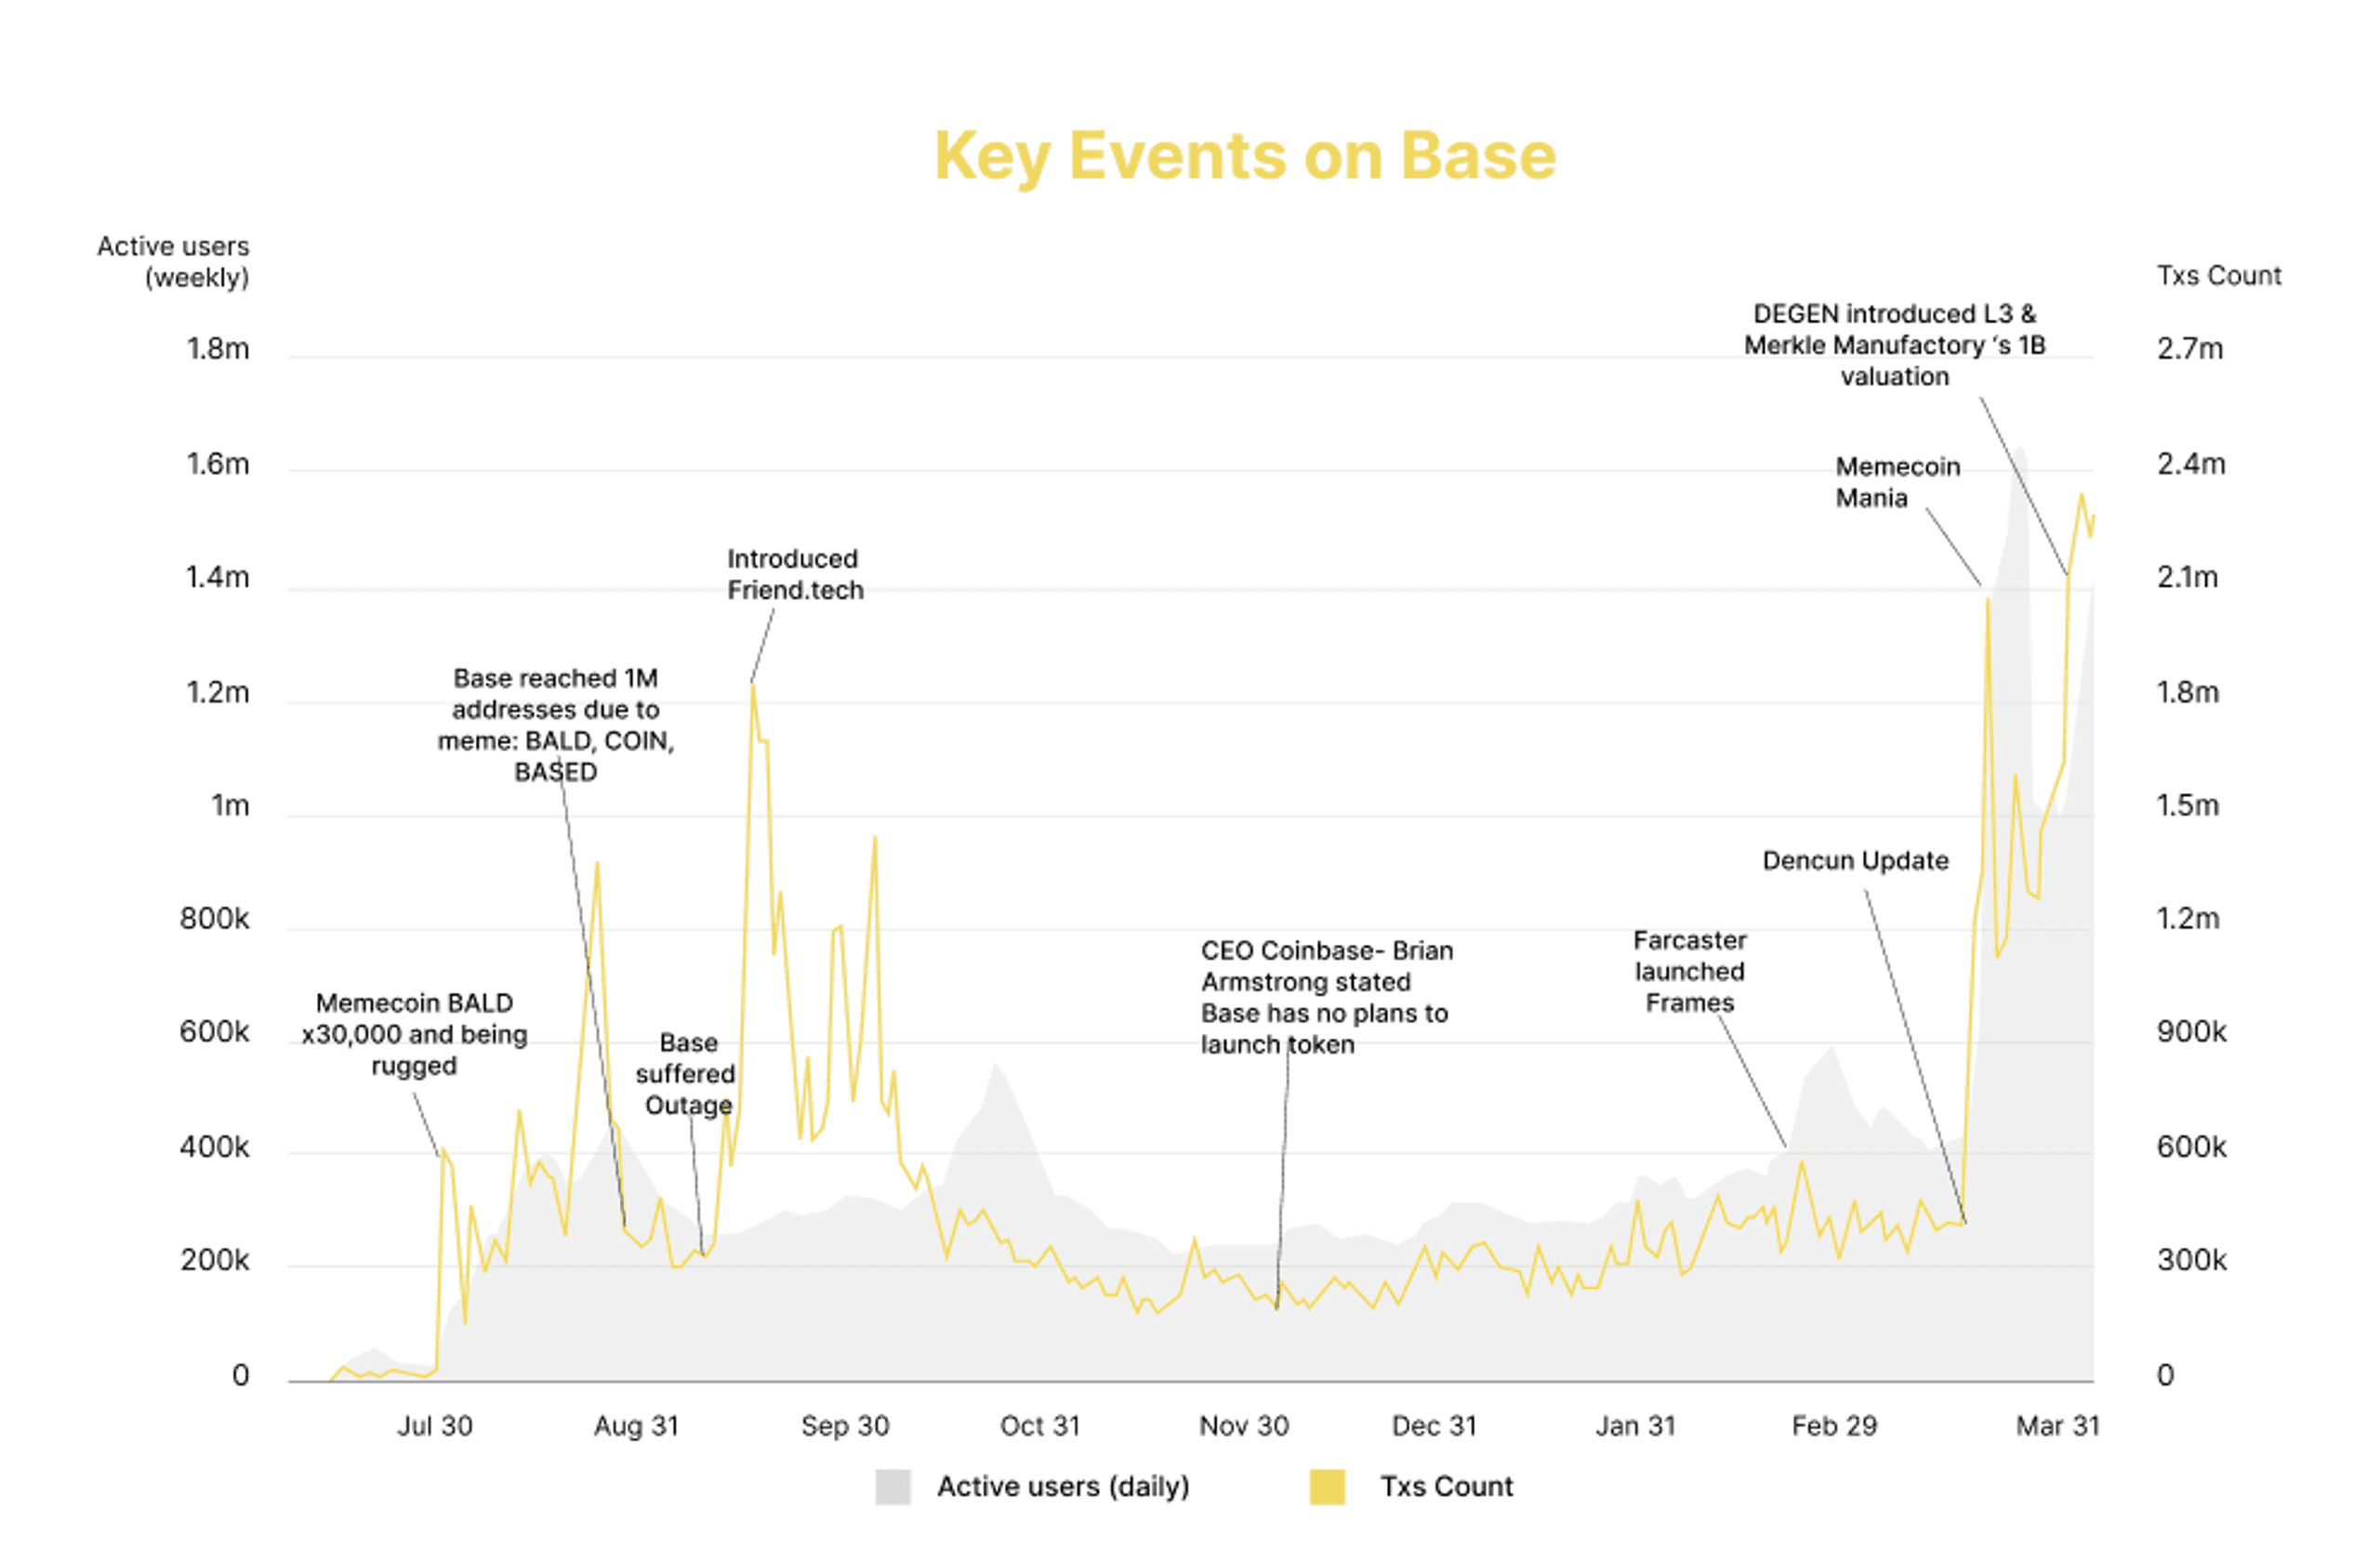
Task: Click the 'Farcaster launched Frames' annotation
Action: 1689,971
